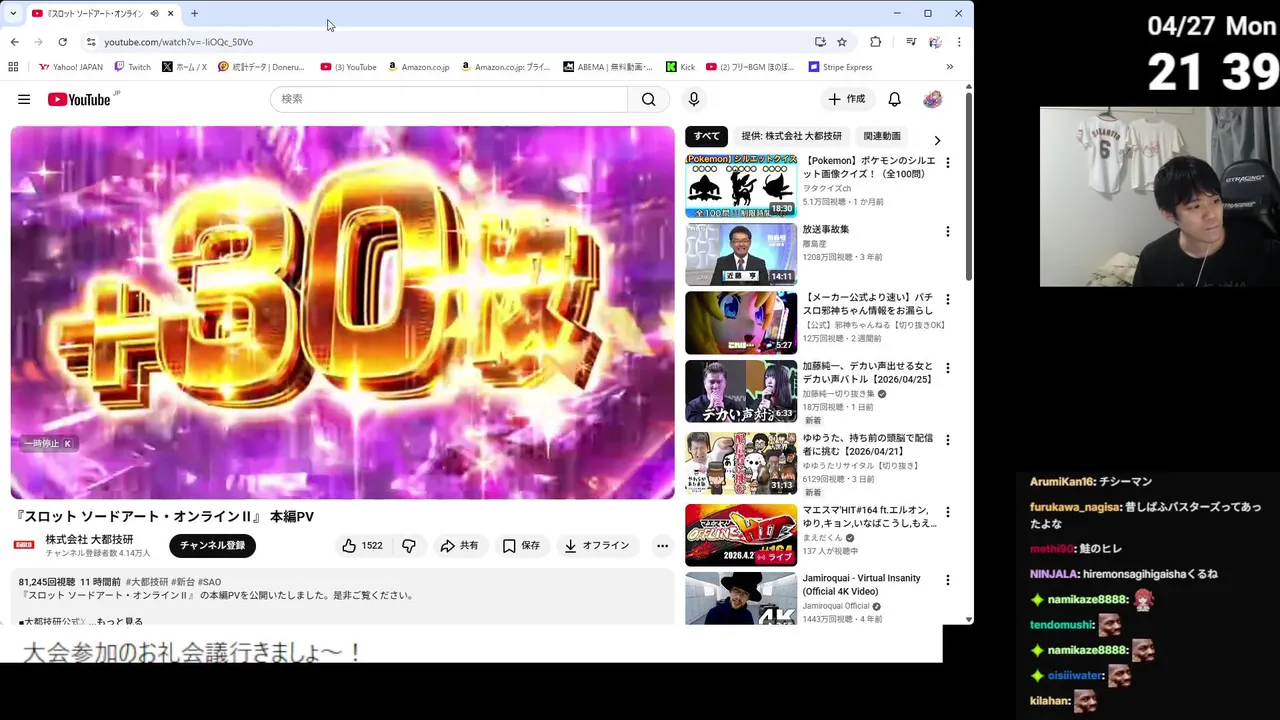The height and width of the screenshot is (720, 1280).
Task: Open more actions menu beside オフライン
Action: [662, 546]
